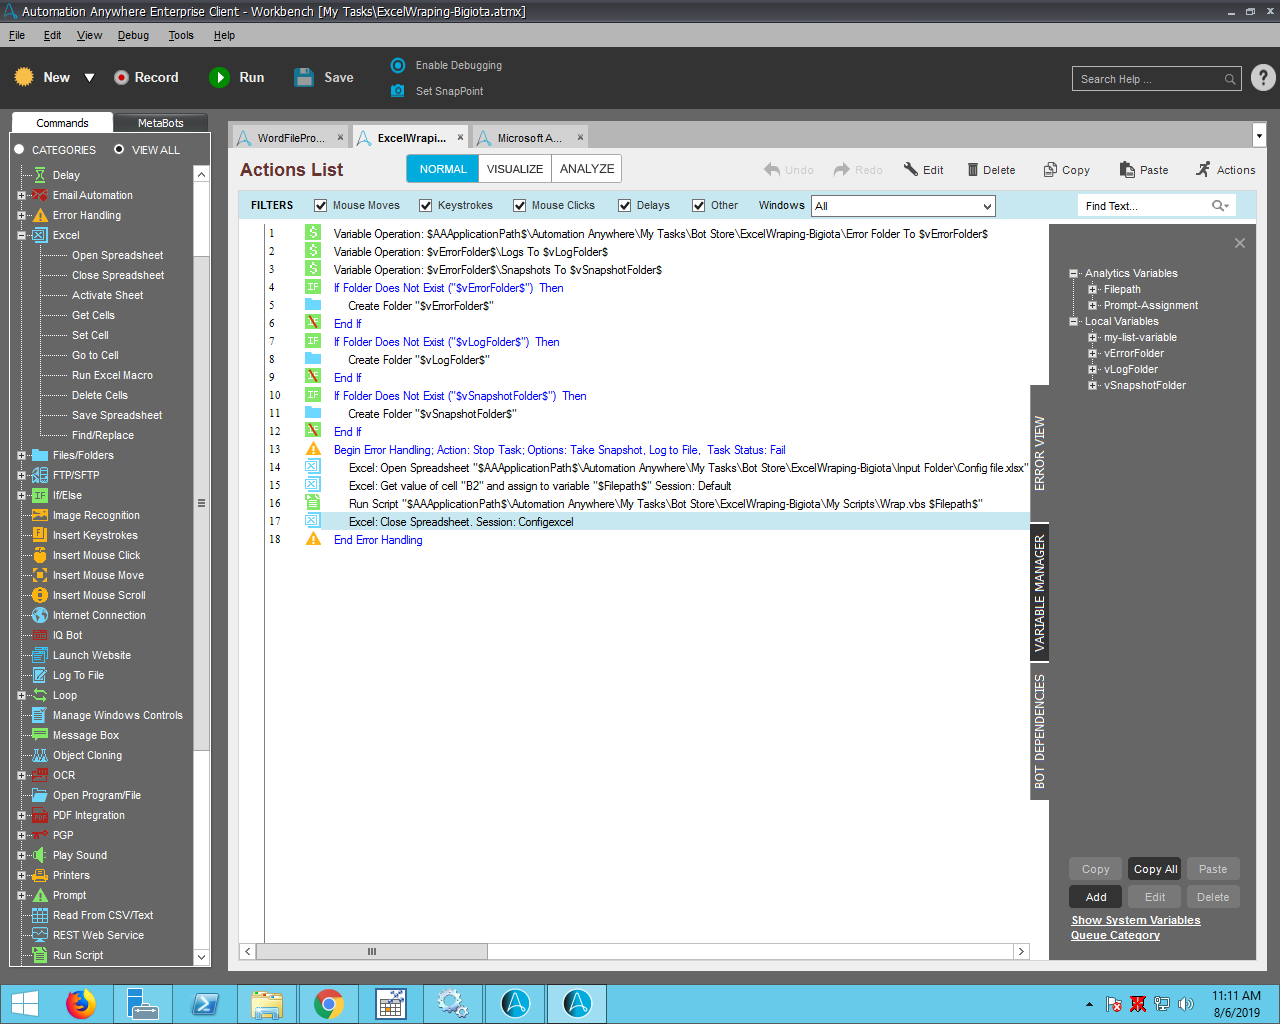1280x1024 pixels.
Task: Select the VIEW ALL radio button
Action: [119, 150]
